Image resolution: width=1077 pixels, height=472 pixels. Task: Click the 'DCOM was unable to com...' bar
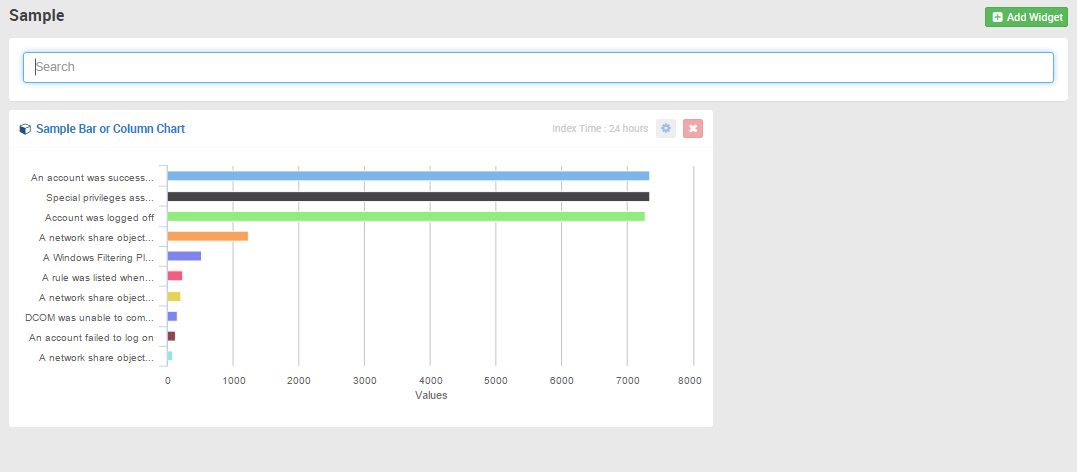click(x=172, y=317)
